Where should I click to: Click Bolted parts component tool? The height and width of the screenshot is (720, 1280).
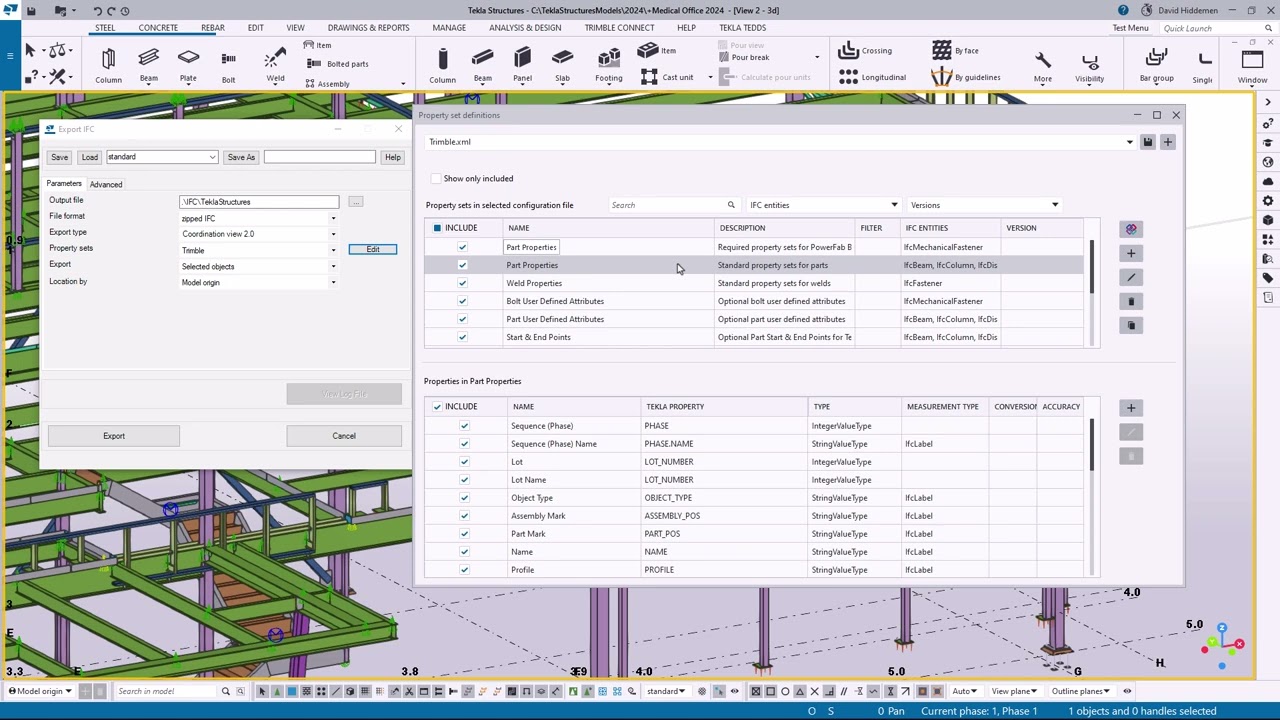pos(337,64)
